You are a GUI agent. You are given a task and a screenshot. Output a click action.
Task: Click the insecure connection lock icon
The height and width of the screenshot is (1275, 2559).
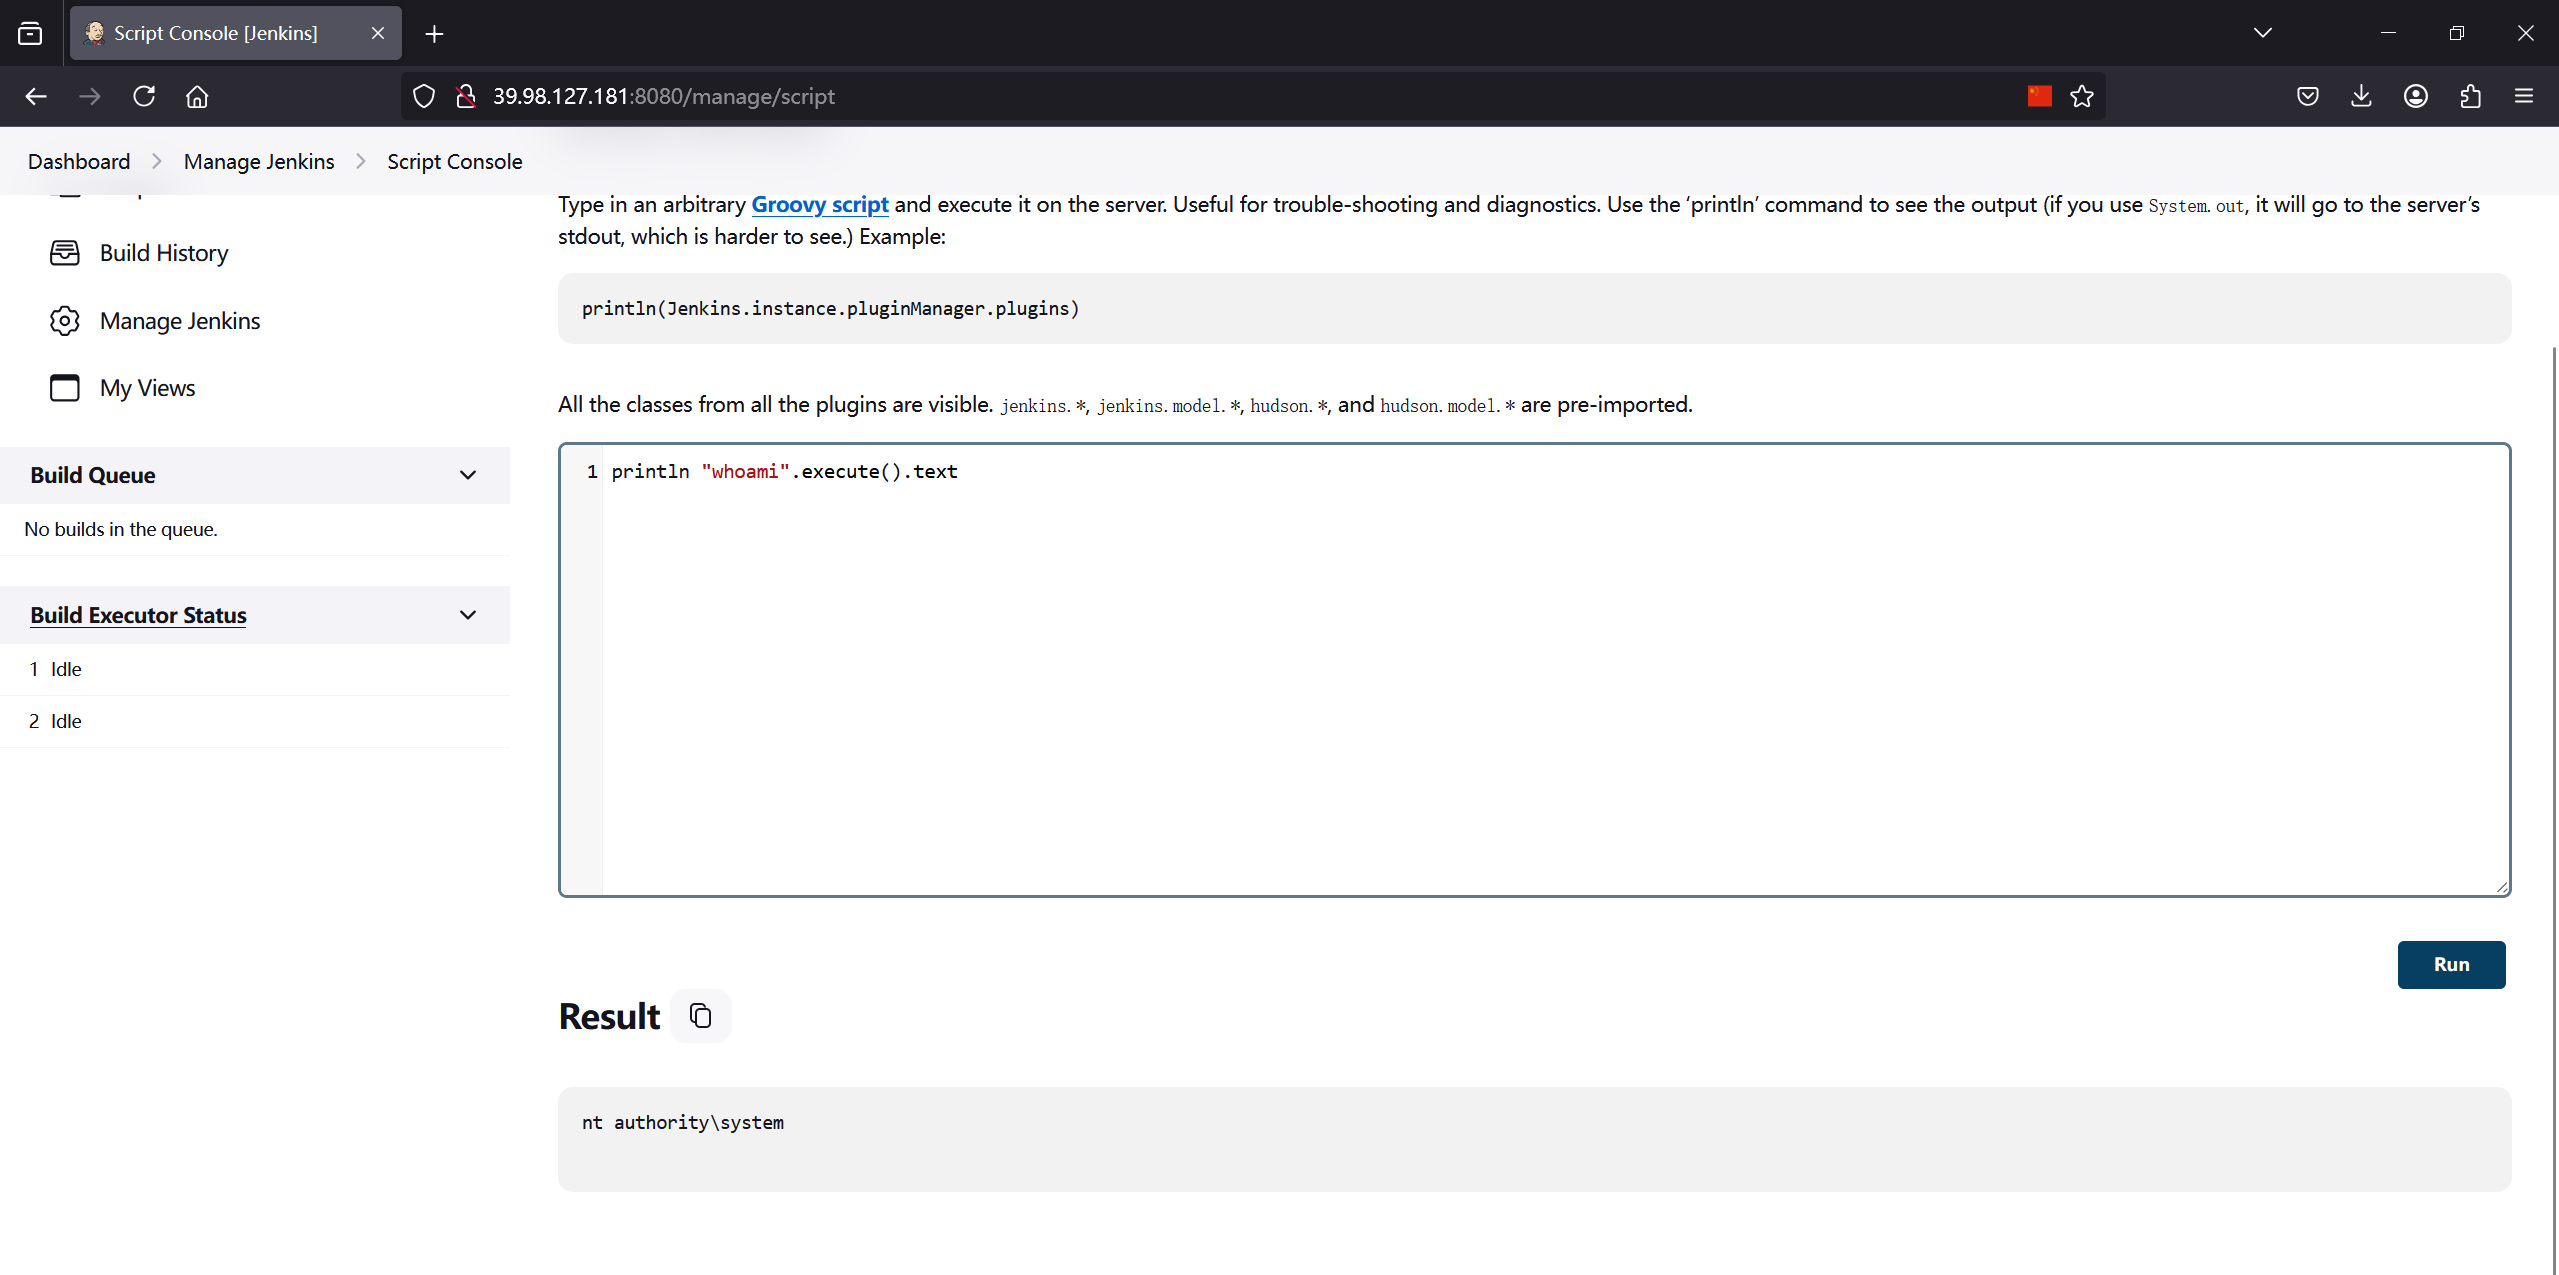pyautogui.click(x=465, y=96)
